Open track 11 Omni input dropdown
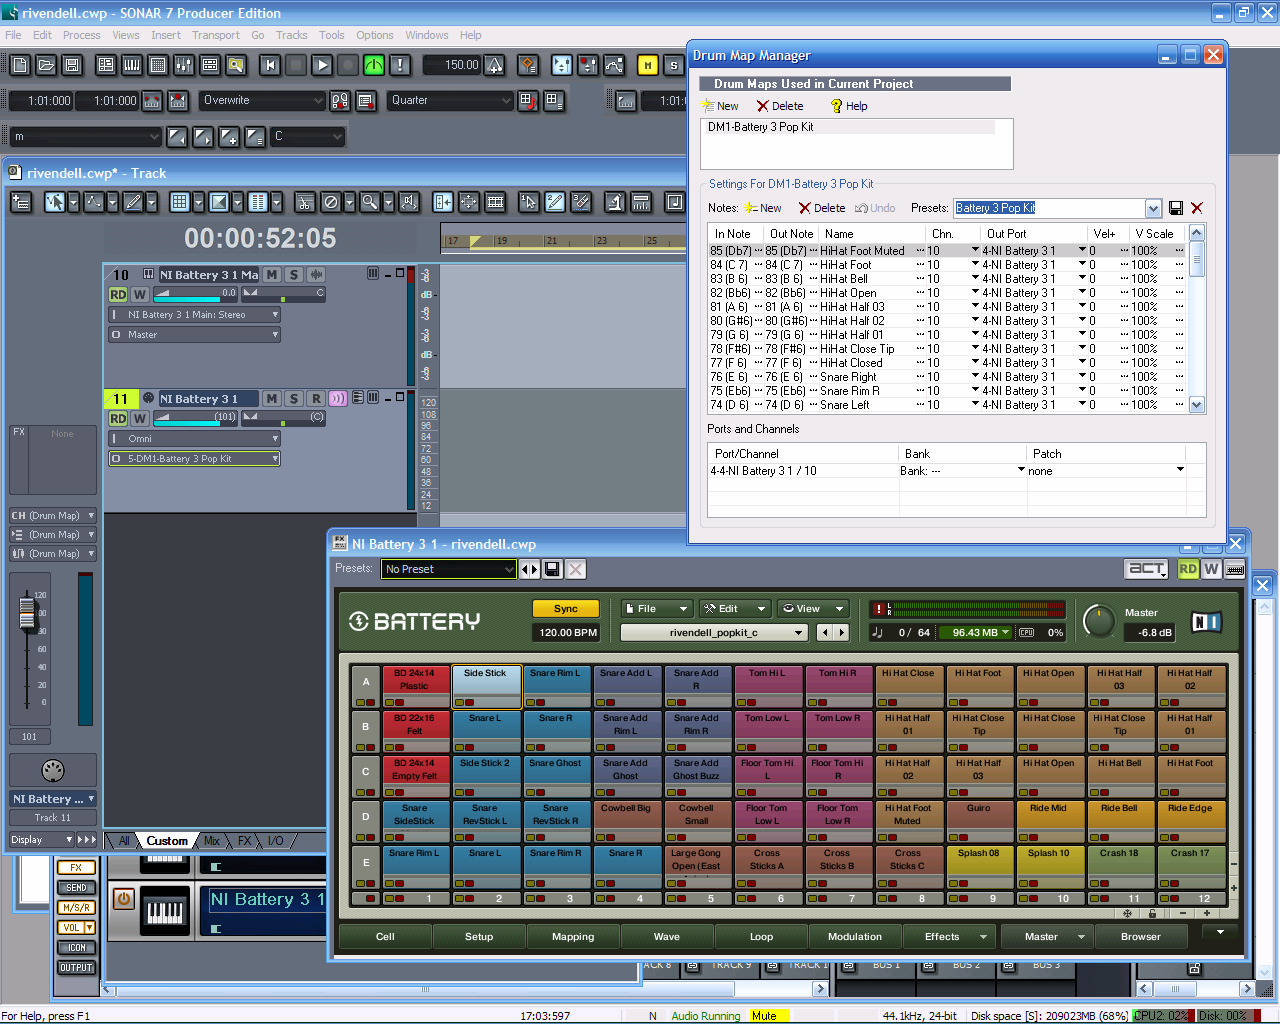 click(194, 439)
